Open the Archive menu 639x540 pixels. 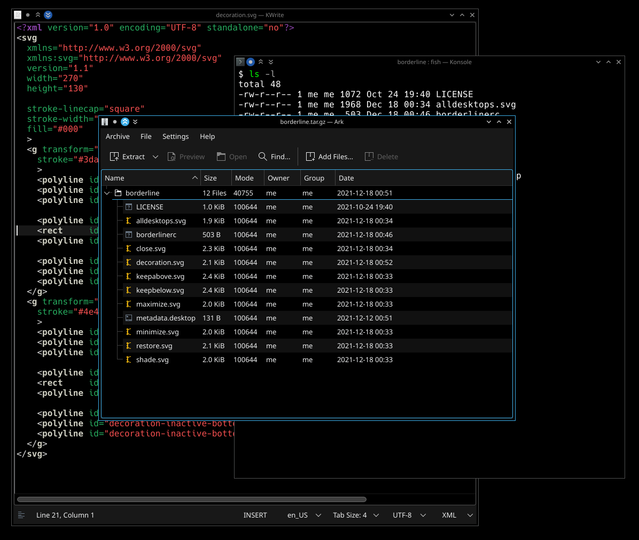(x=117, y=137)
